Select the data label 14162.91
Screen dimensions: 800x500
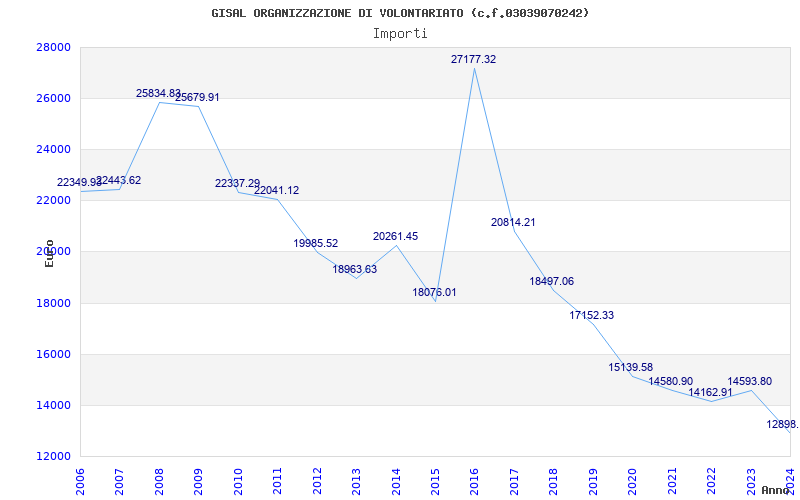coord(710,392)
